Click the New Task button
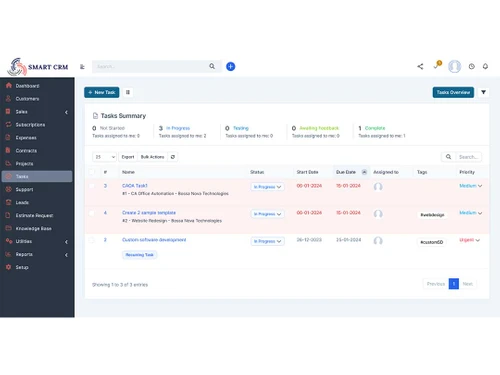Image resolution: width=500 pixels, height=375 pixels. pyautogui.click(x=102, y=92)
